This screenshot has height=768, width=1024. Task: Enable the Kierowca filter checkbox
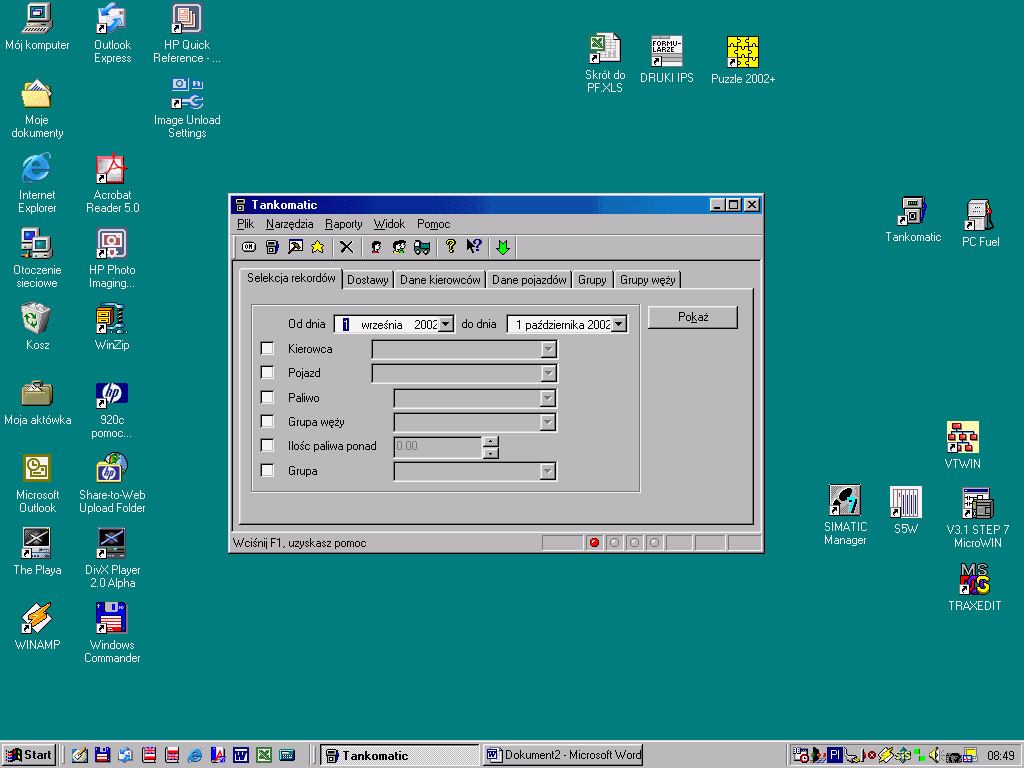pyautogui.click(x=267, y=349)
